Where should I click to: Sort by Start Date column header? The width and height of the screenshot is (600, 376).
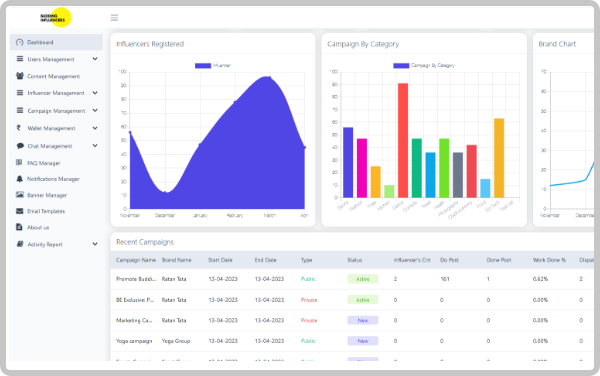(x=220, y=260)
